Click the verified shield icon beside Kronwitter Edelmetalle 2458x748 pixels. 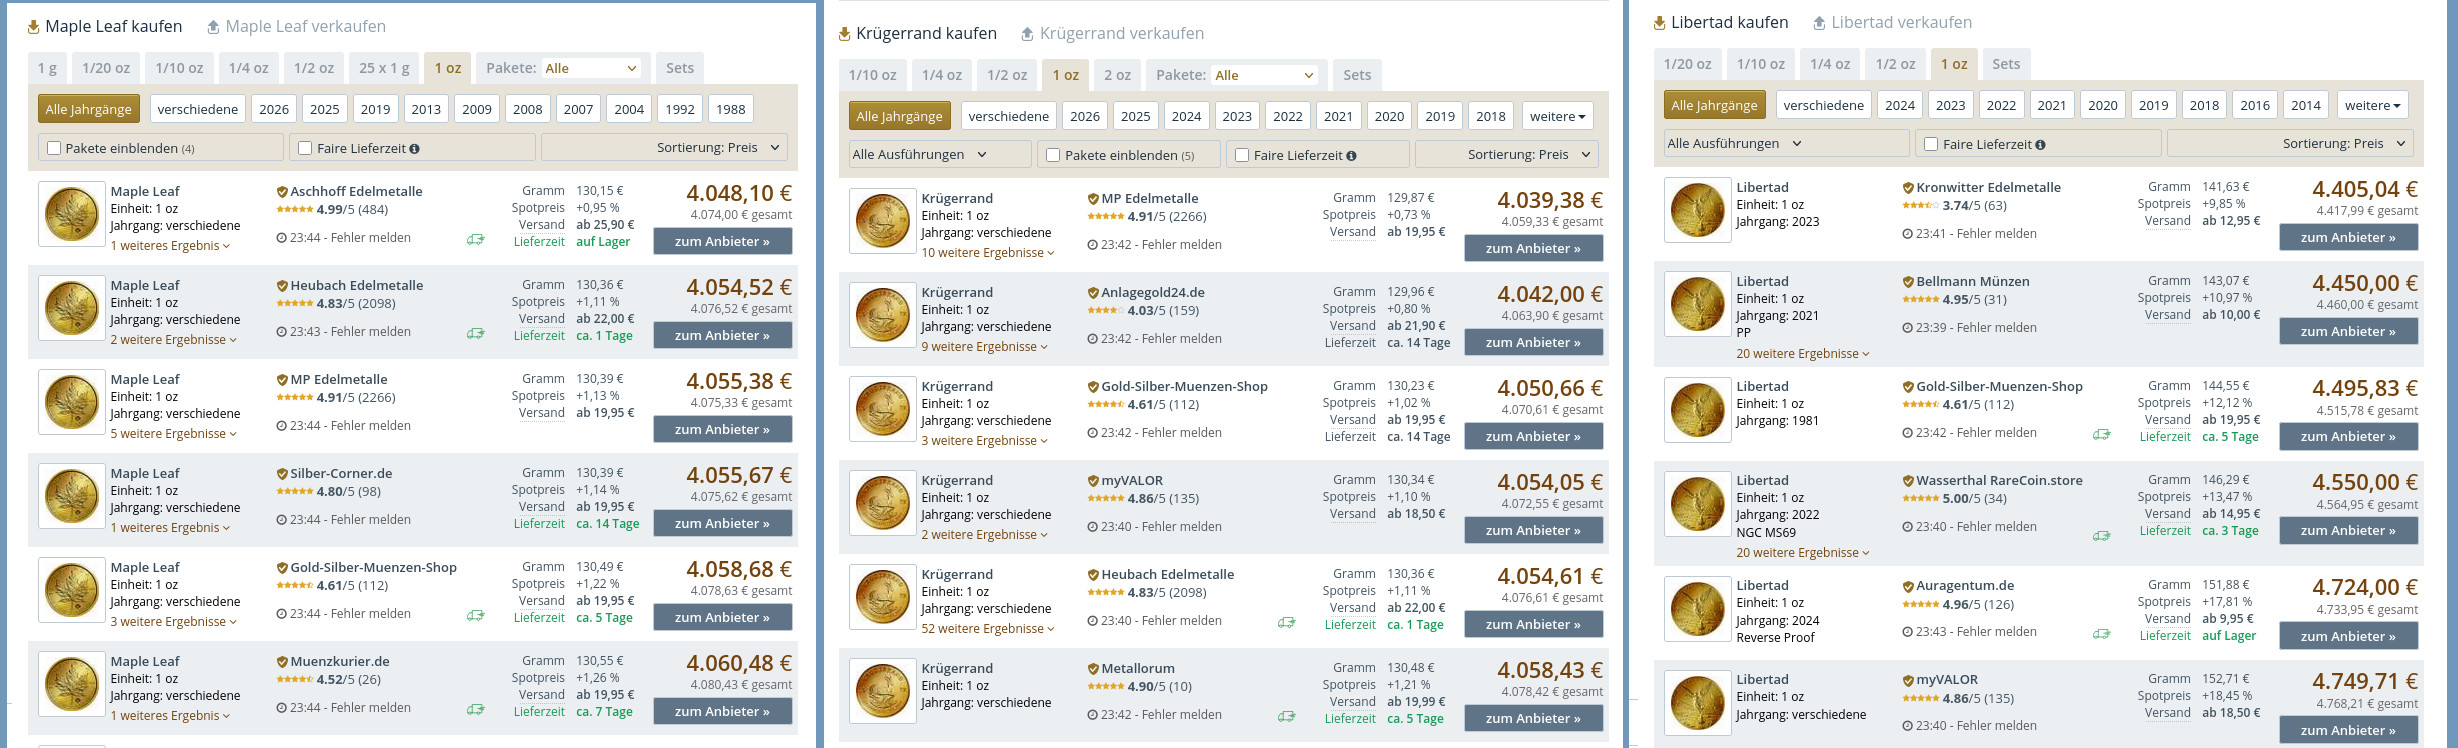[x=1908, y=188]
